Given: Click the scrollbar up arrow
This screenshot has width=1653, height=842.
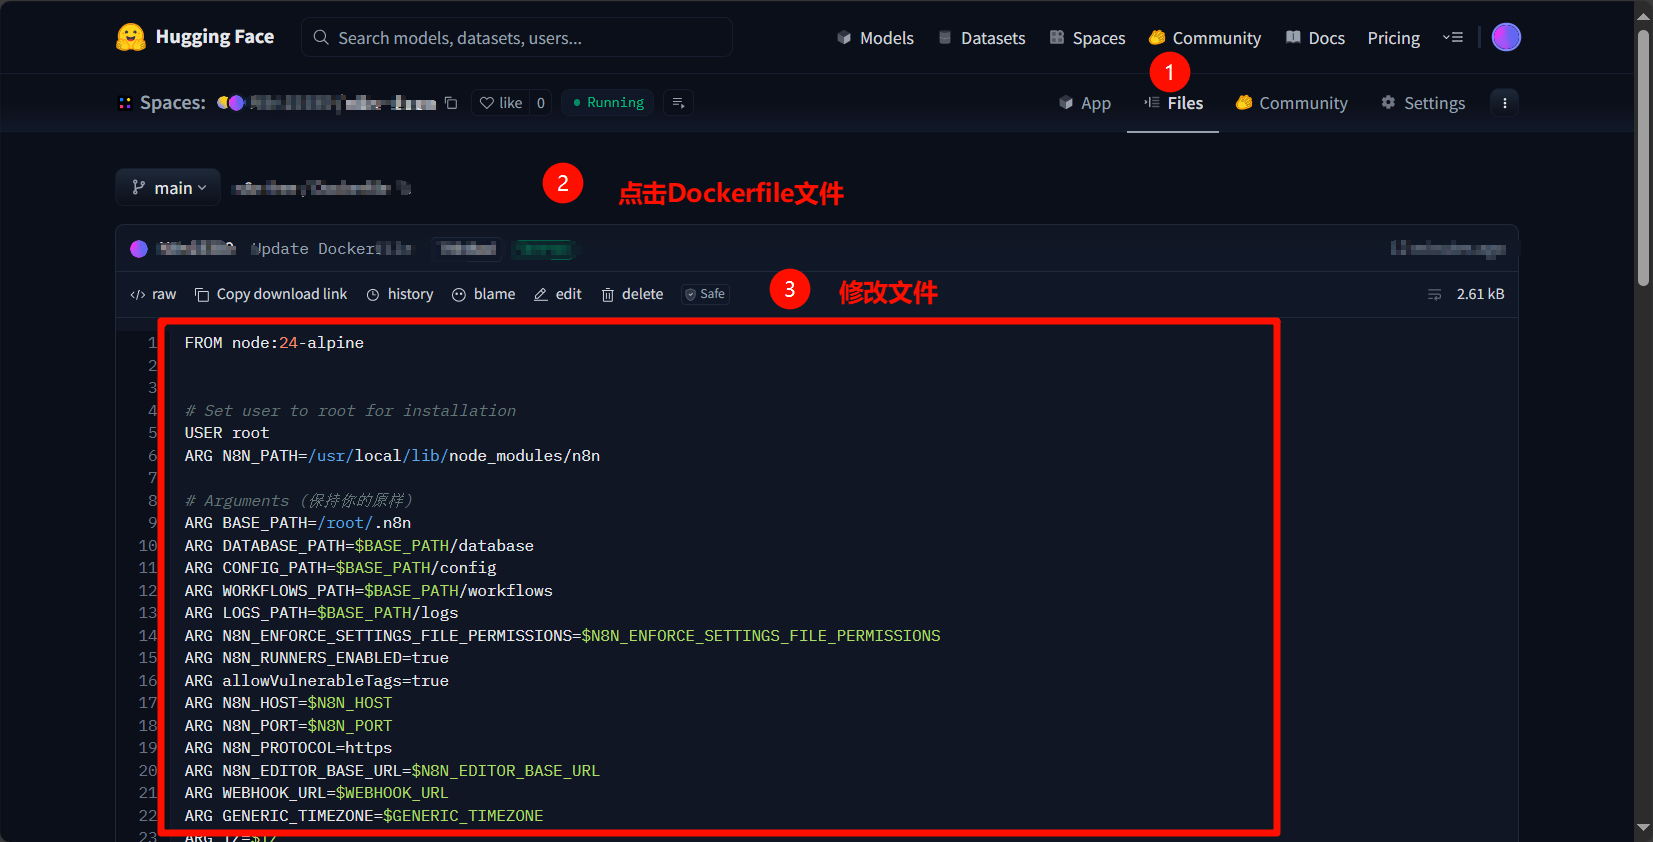Looking at the screenshot, I should tap(1643, 15).
